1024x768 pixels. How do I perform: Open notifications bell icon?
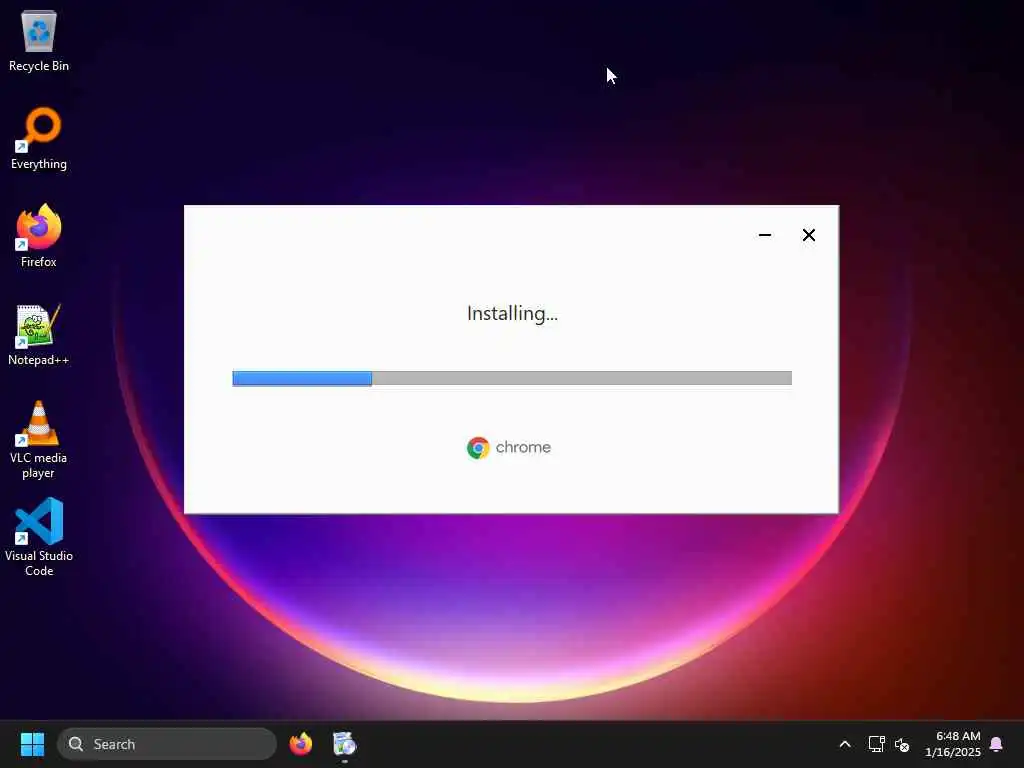coord(997,744)
